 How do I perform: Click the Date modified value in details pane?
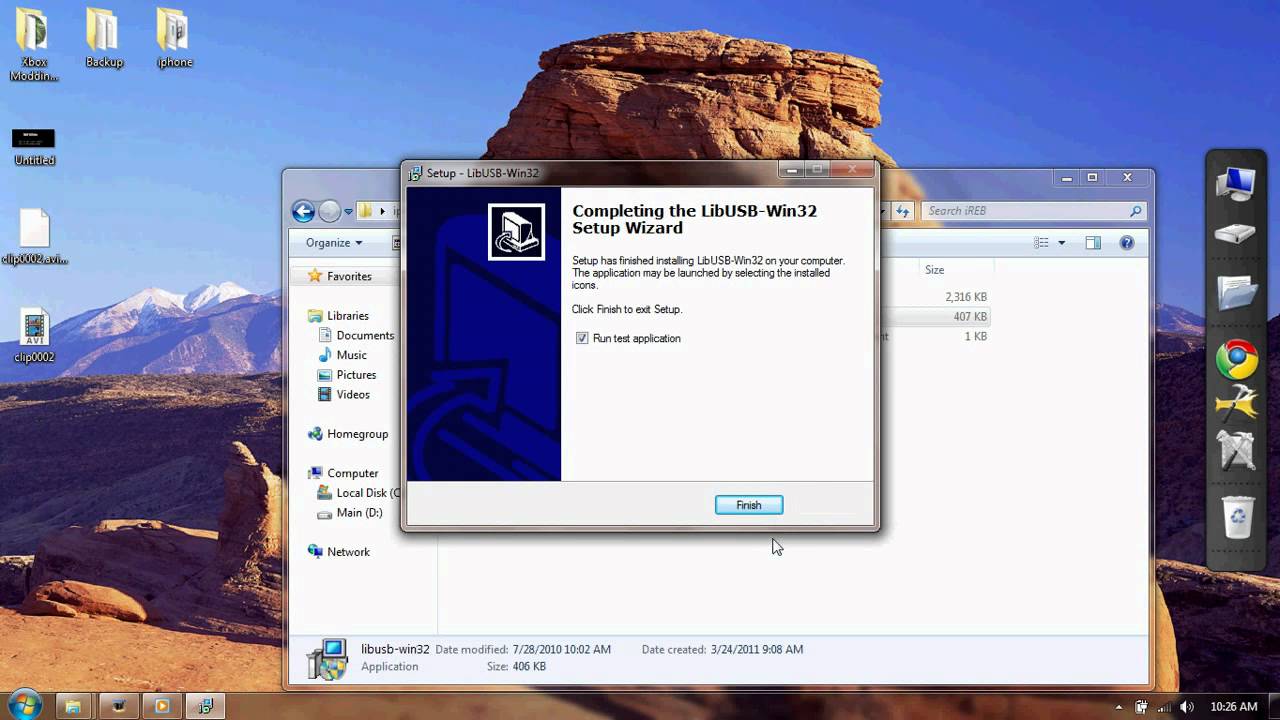561,650
